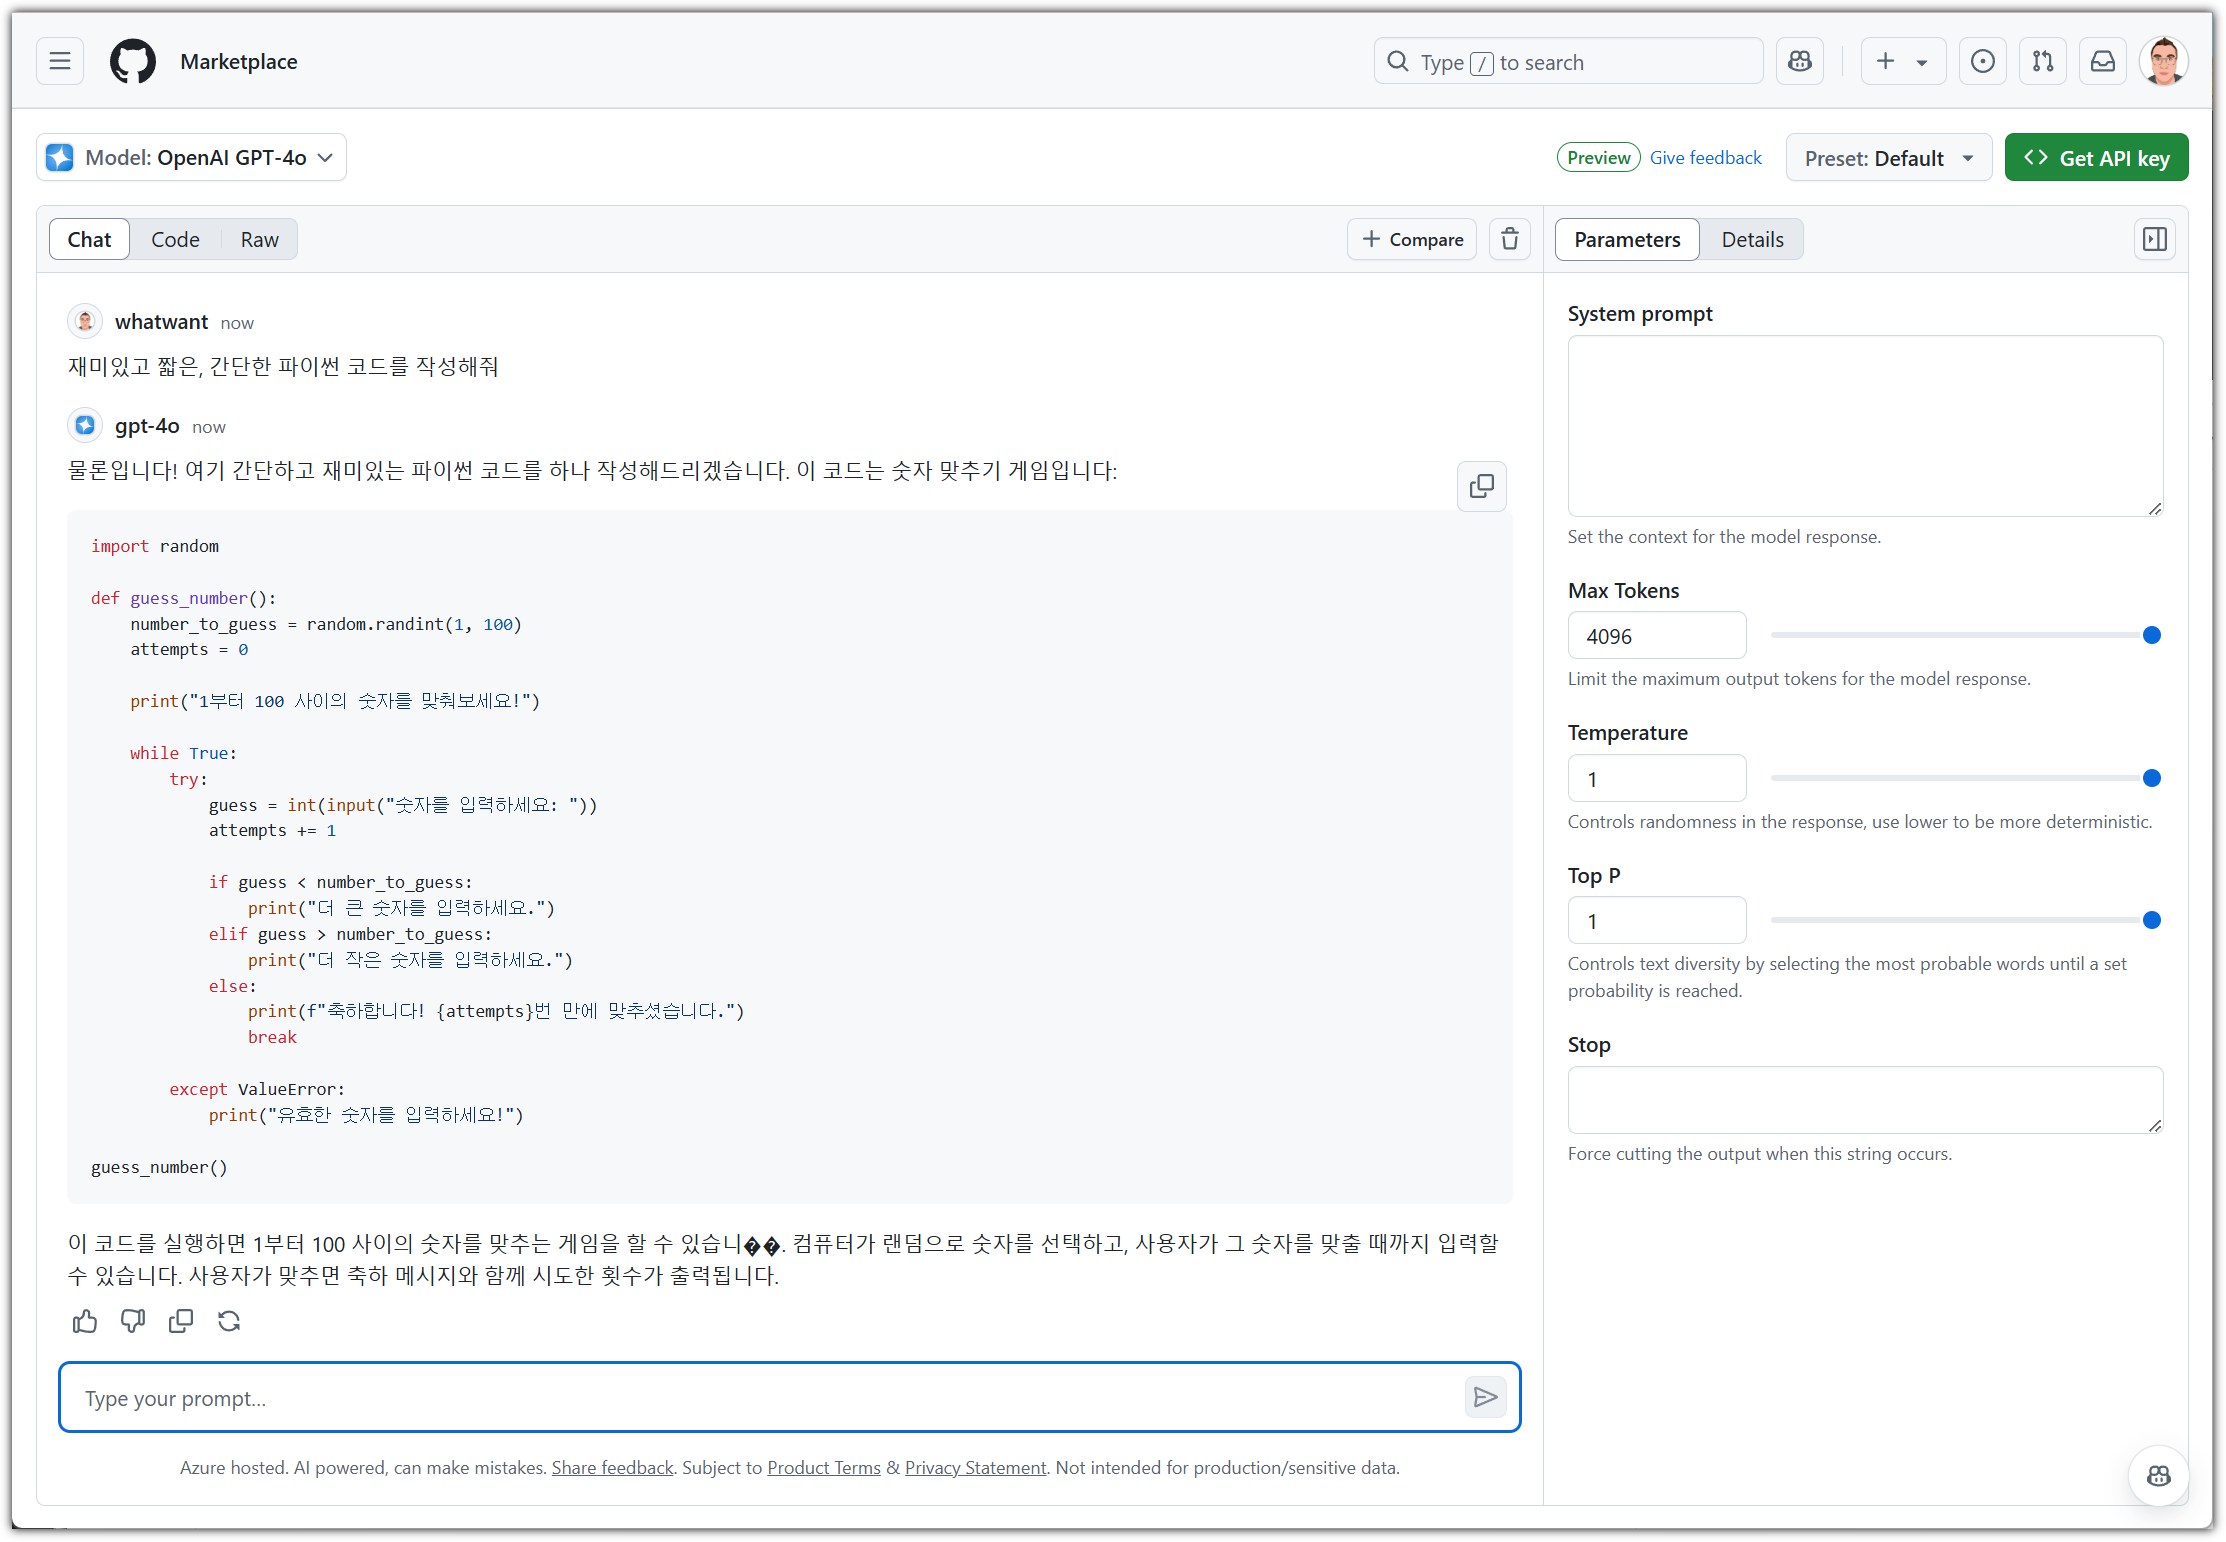The width and height of the screenshot is (2226, 1542).
Task: Give thumbs down to response
Action: coord(133,1321)
